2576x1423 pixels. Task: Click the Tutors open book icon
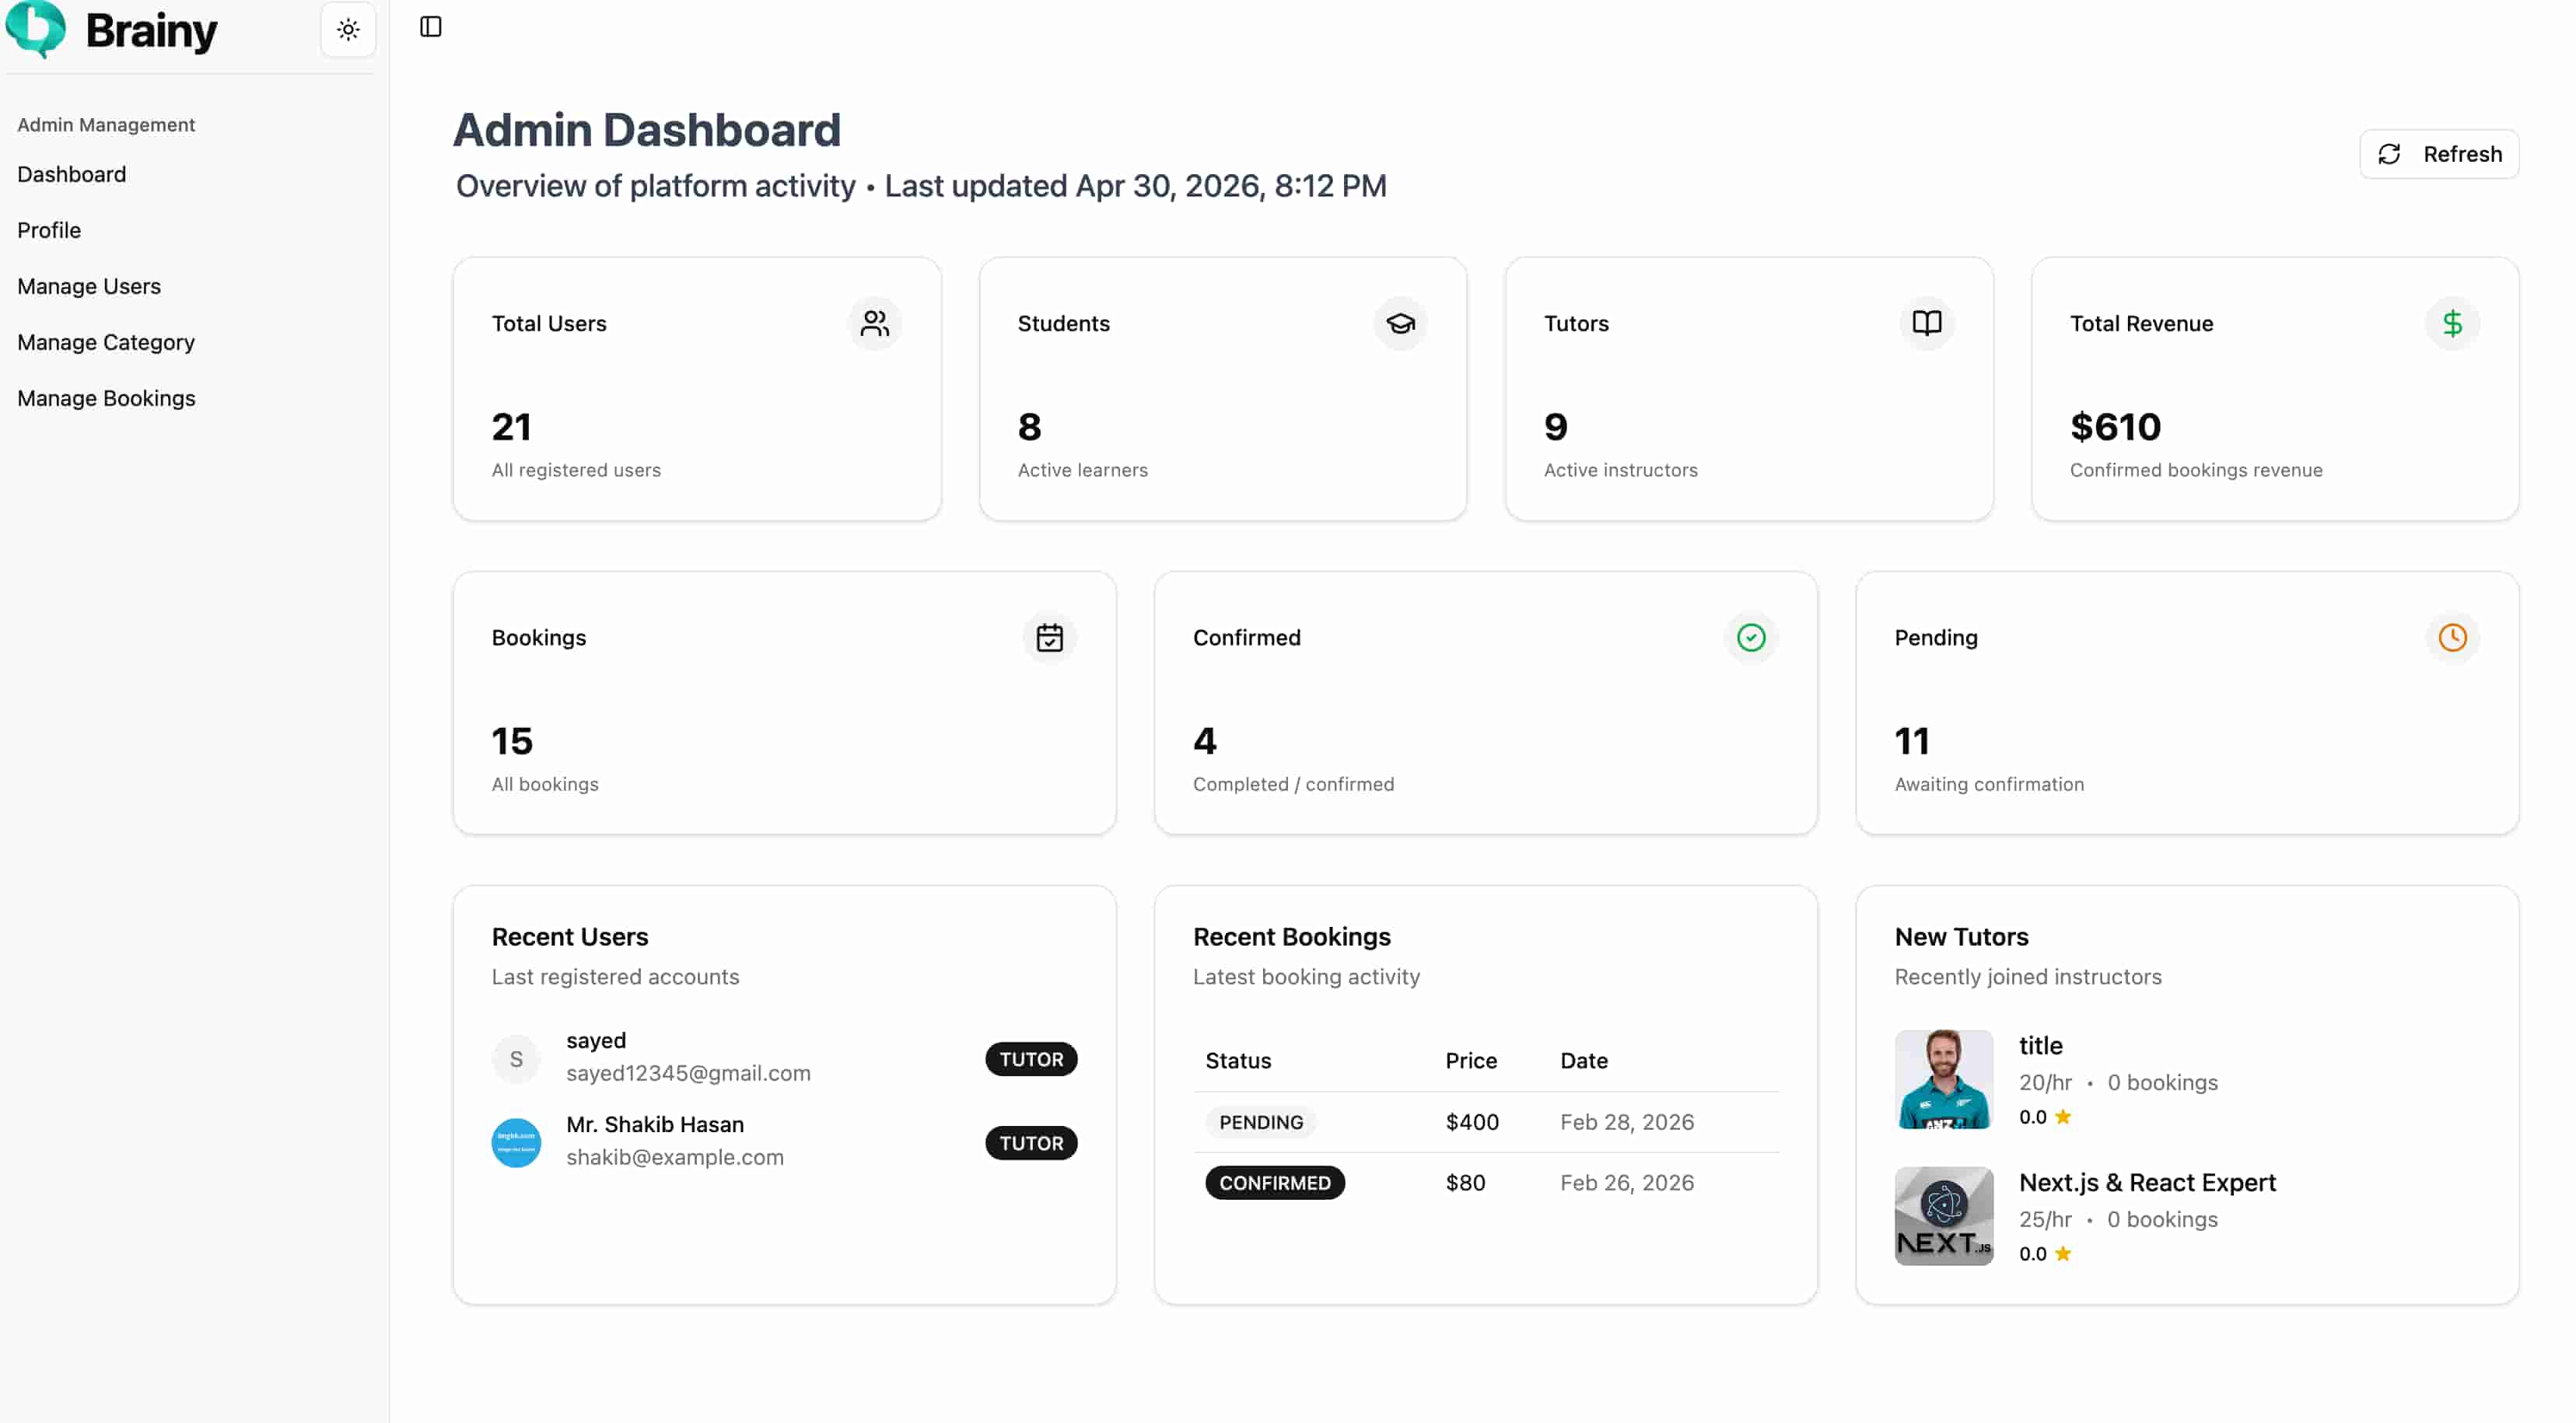[x=1927, y=323]
